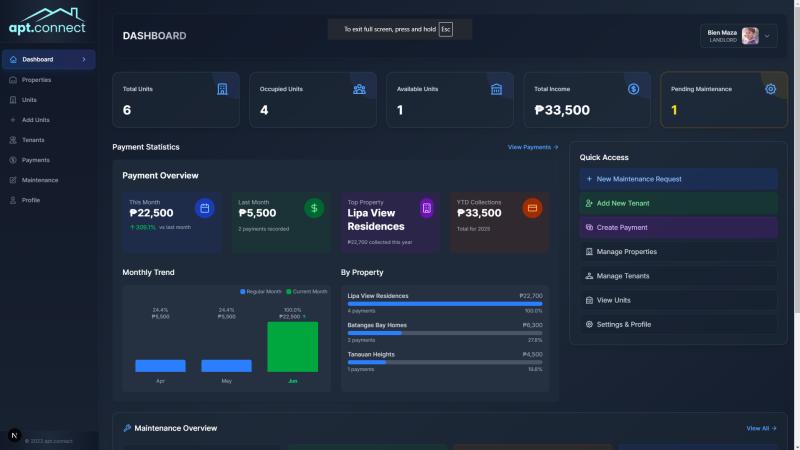Click the Batangas Bay Homes progress bar
Screen dimensions: 800x450
(445, 333)
